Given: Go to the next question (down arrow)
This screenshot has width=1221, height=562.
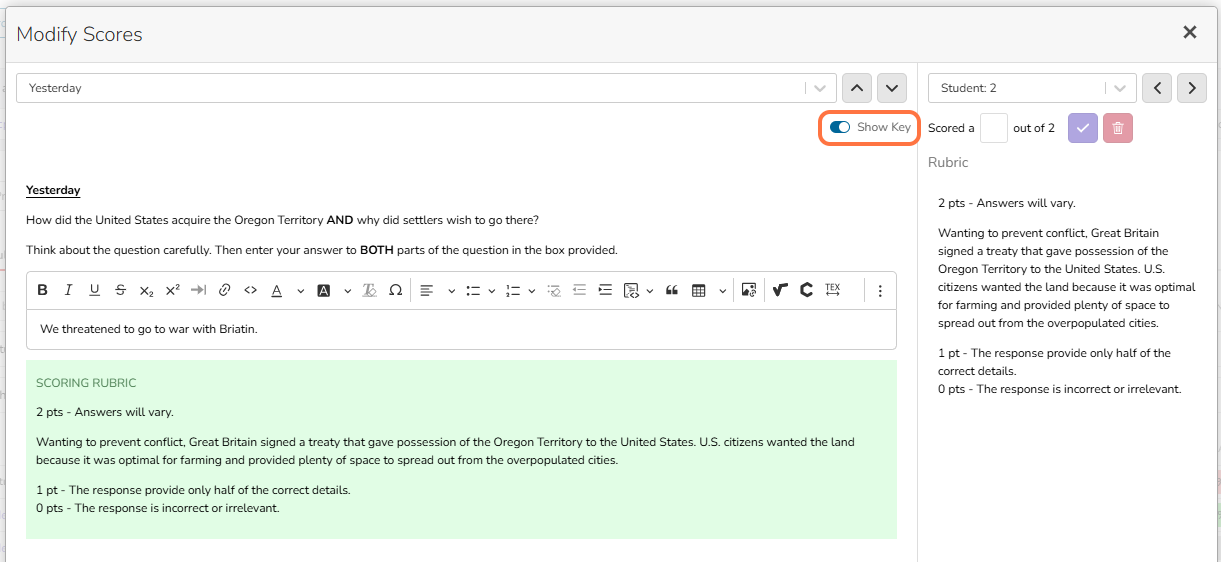Looking at the screenshot, I should click(892, 88).
